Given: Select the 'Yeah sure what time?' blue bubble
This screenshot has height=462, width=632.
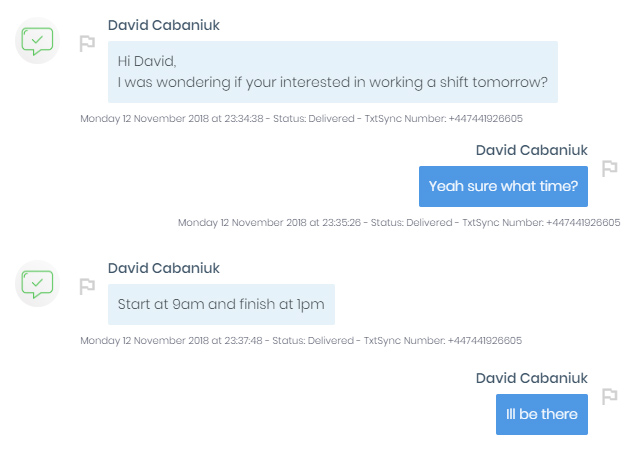Looking at the screenshot, I should click(503, 186).
